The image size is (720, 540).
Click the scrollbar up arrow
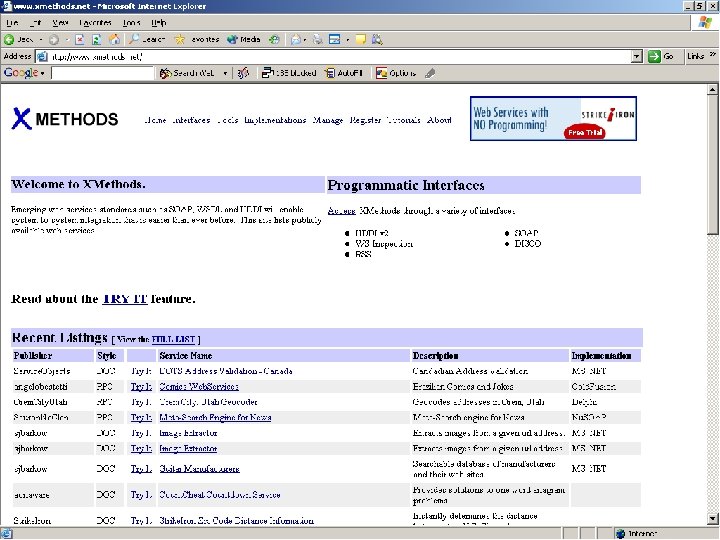coord(713,90)
